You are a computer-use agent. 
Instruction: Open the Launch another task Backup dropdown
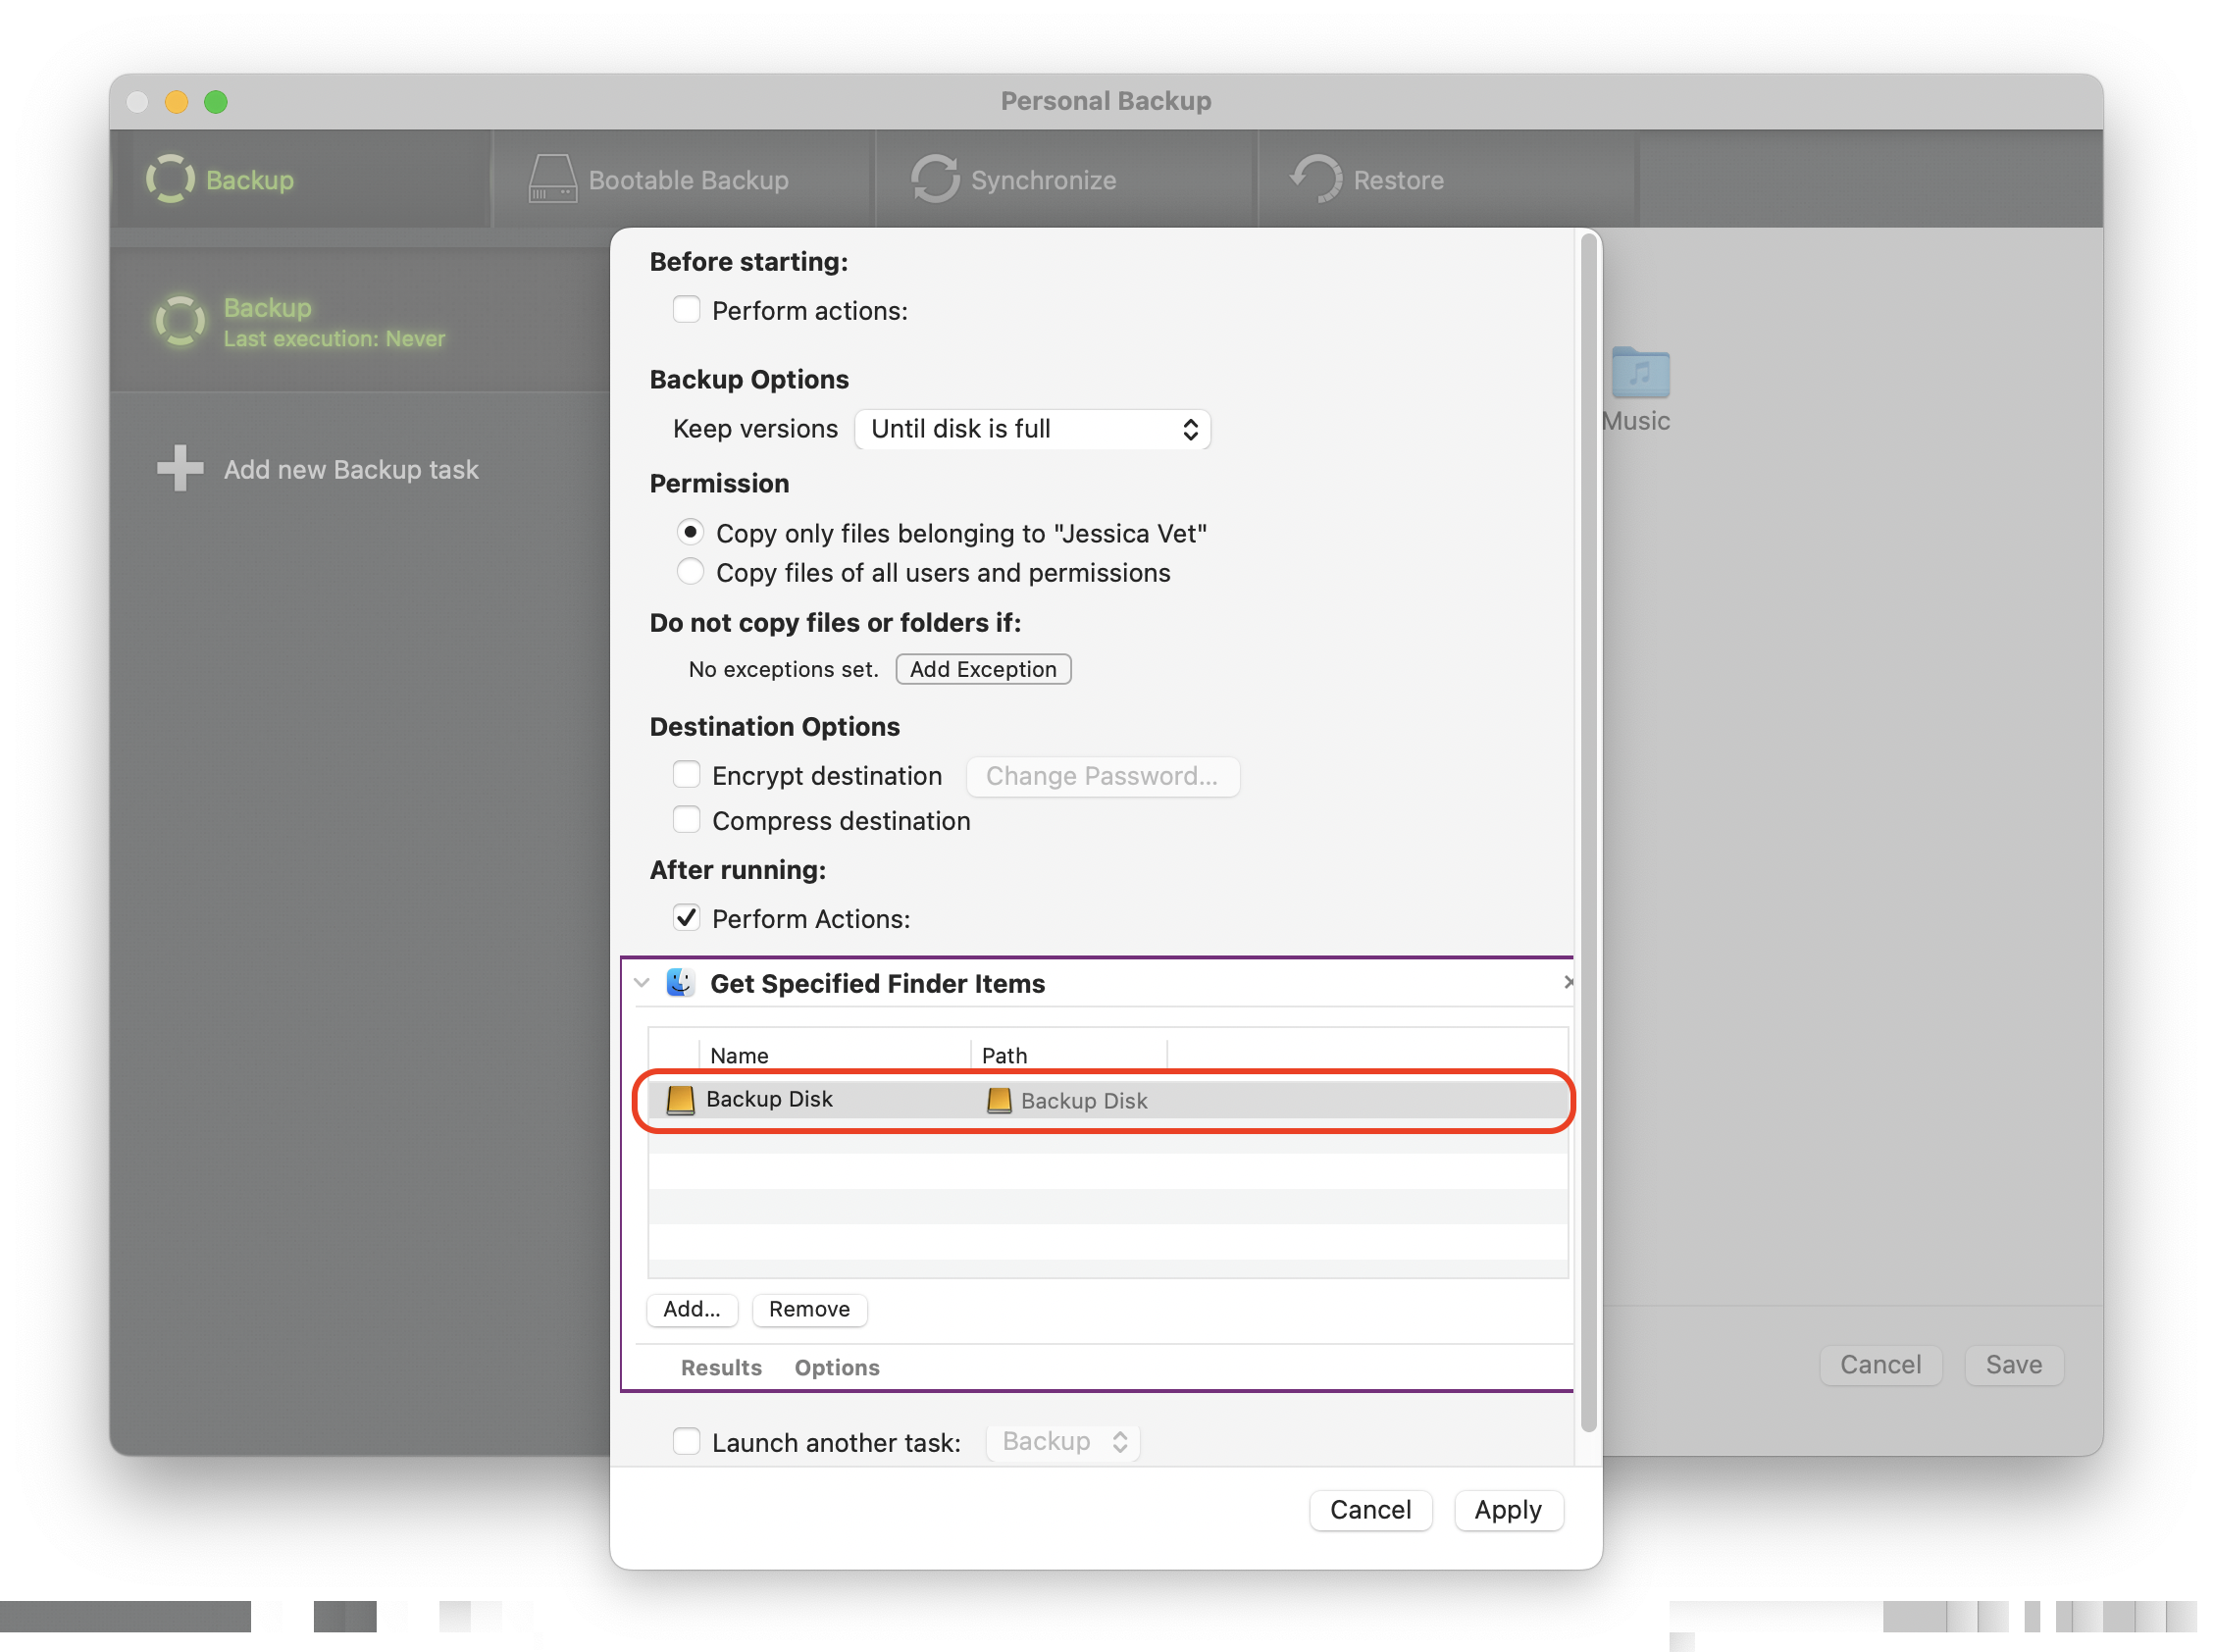tap(1063, 1442)
